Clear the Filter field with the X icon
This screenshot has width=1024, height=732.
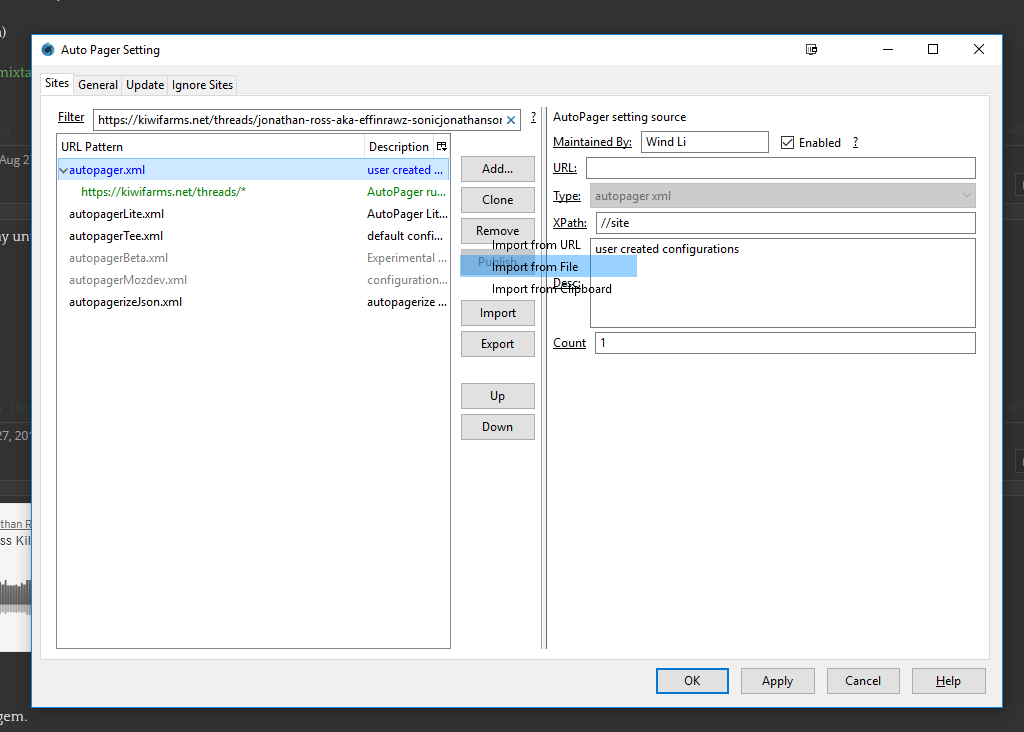point(511,120)
